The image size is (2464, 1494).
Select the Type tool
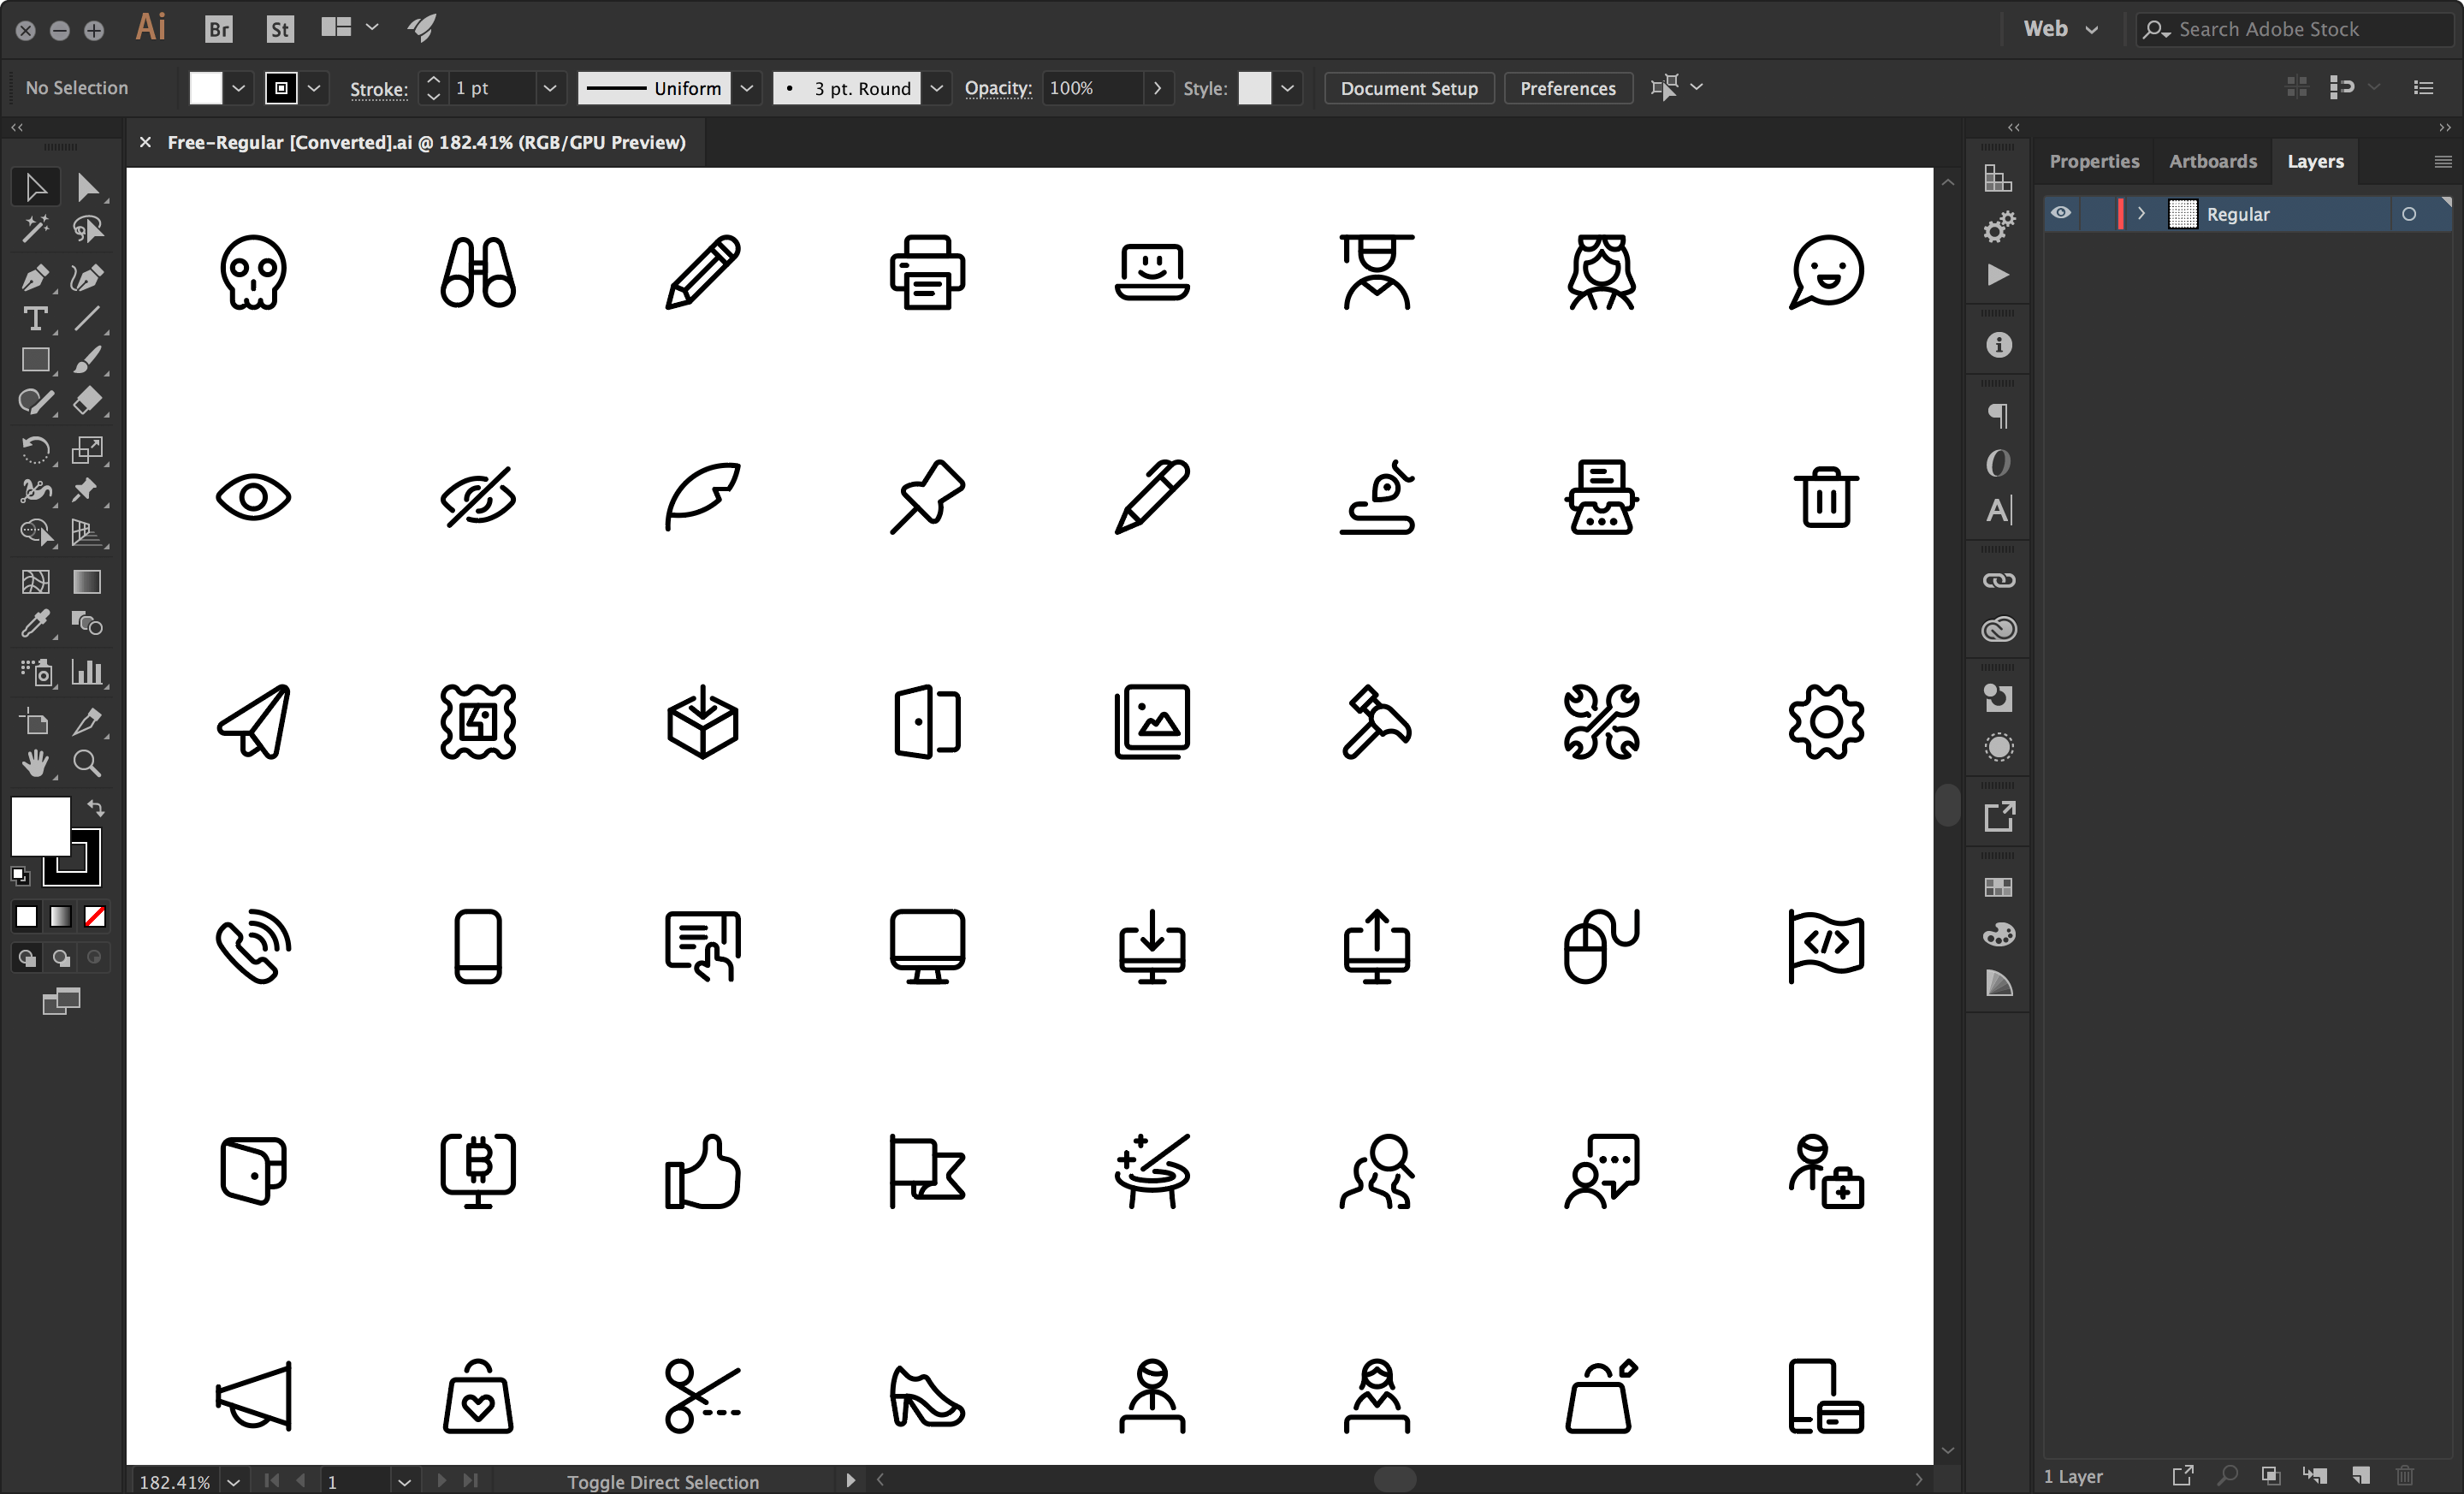click(x=36, y=318)
